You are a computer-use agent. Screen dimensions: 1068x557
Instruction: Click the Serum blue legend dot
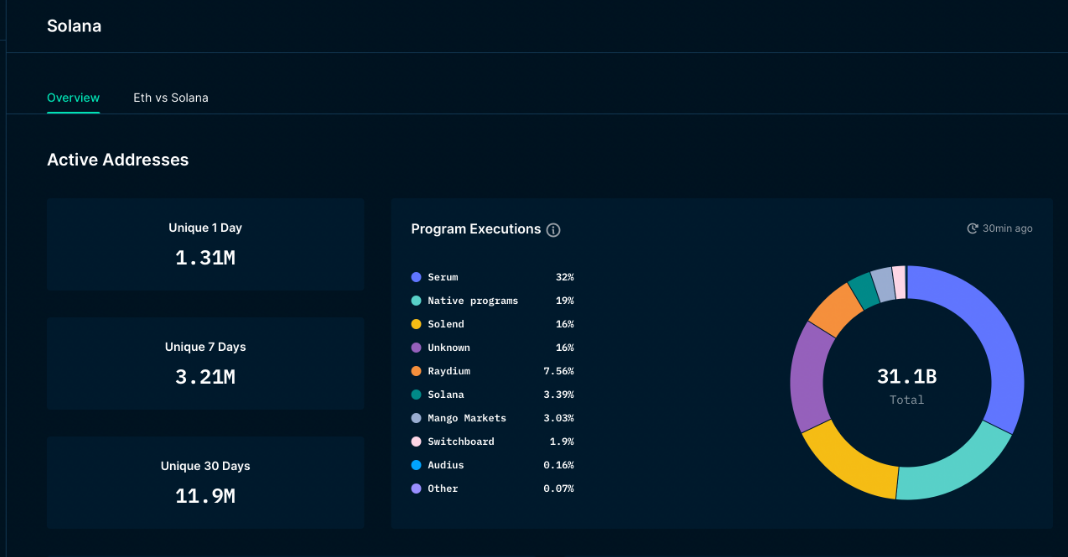(x=416, y=277)
